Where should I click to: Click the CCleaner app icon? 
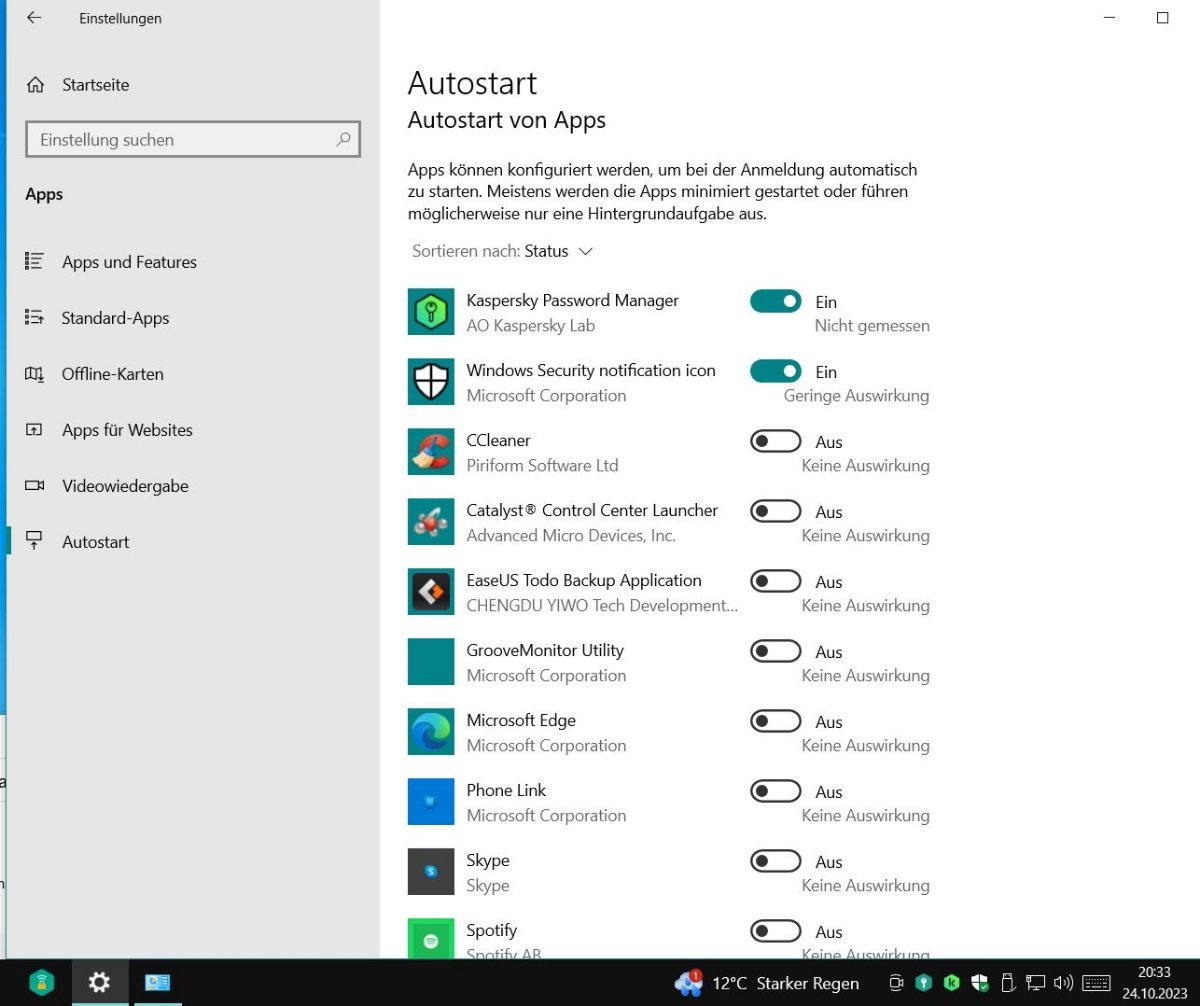point(431,452)
